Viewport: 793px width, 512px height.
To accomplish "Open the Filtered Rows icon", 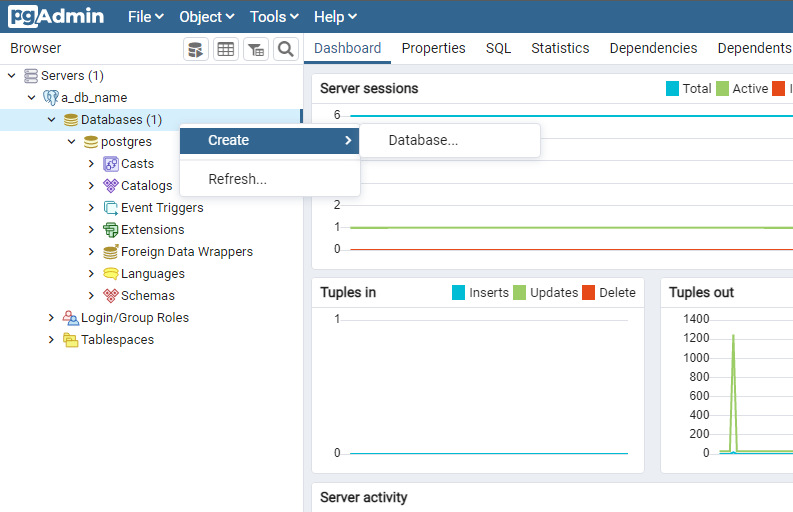I will click(x=256, y=49).
